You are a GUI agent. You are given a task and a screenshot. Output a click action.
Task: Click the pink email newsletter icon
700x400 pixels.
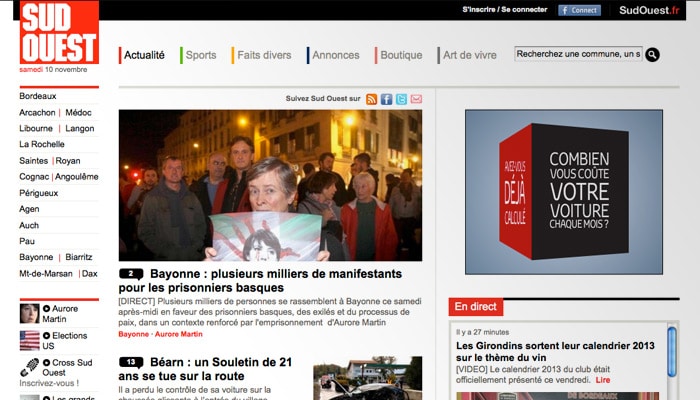coord(416,99)
